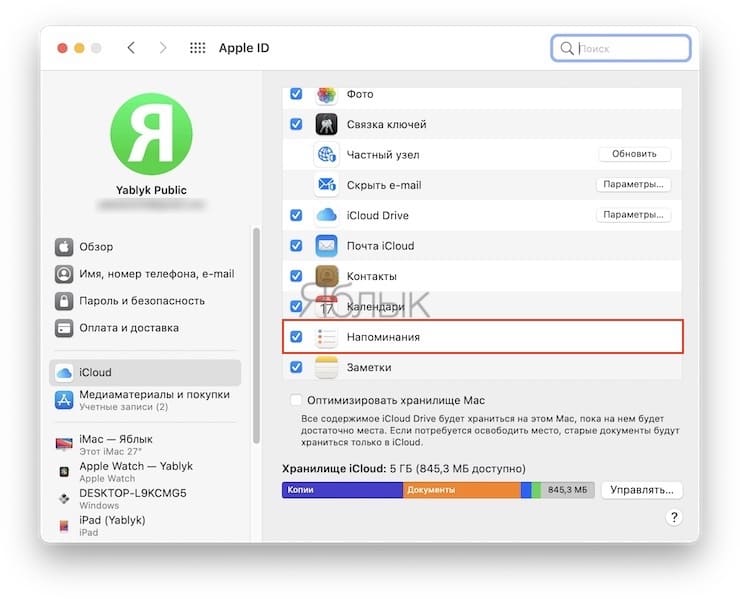Click Хранилище iCloud storage summary text

pos(404,469)
